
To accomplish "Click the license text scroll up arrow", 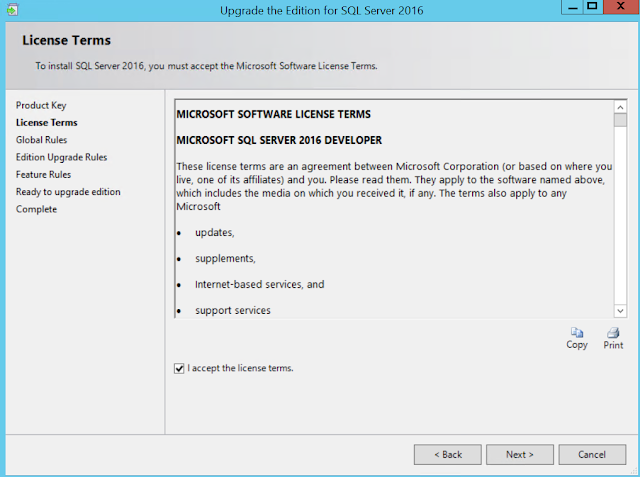I will click(x=620, y=107).
